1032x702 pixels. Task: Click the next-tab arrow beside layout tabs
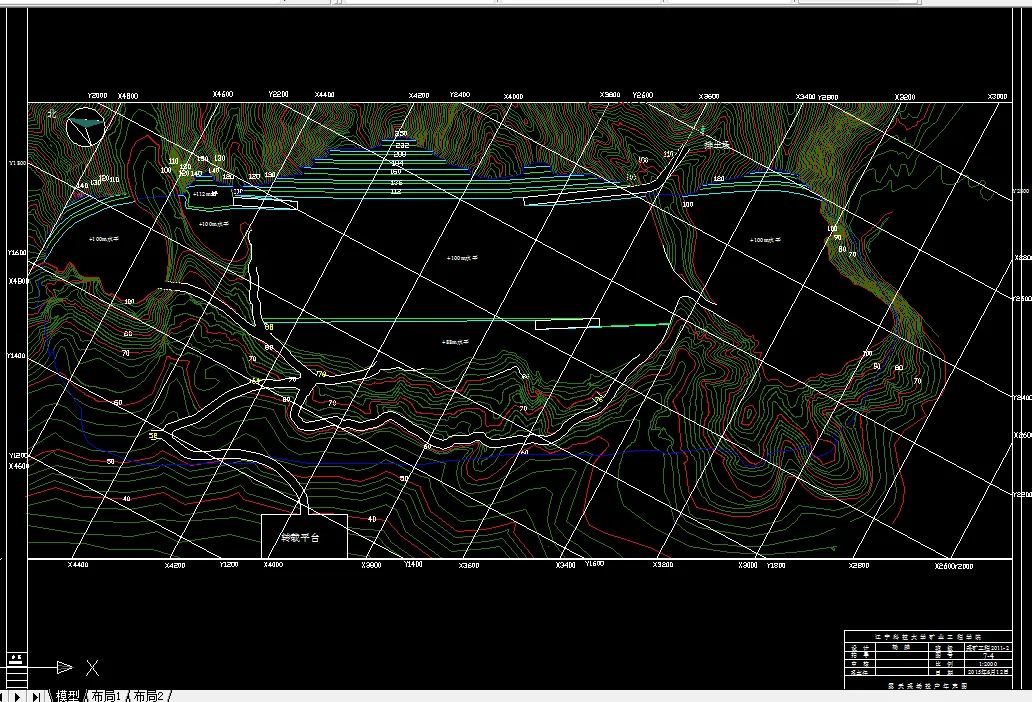18,696
